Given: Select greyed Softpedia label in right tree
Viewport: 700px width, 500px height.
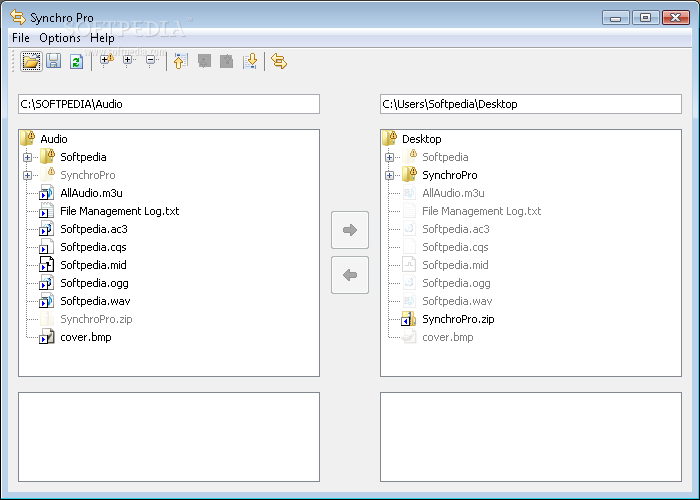Looking at the screenshot, I should click(445, 157).
